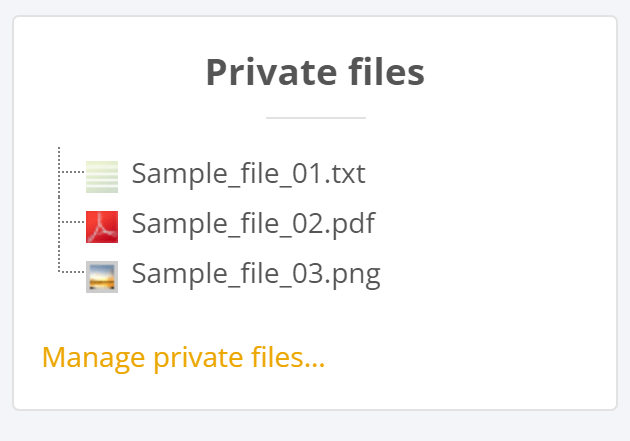Click the Private files heading
This screenshot has height=441, width=630.
click(315, 73)
